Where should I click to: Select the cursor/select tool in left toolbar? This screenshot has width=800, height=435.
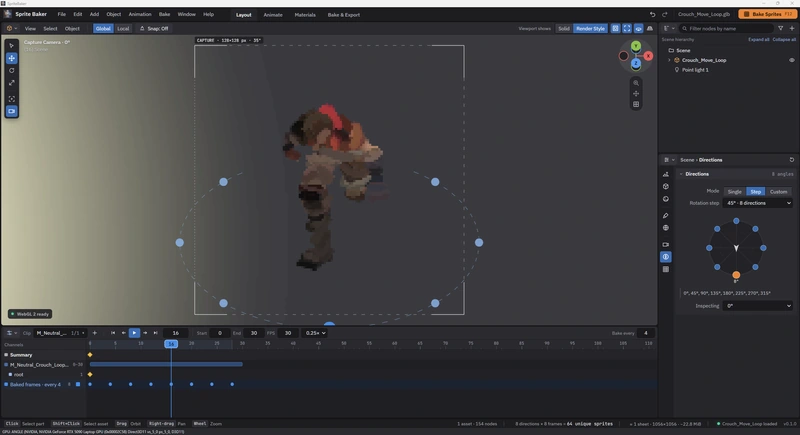(x=11, y=46)
